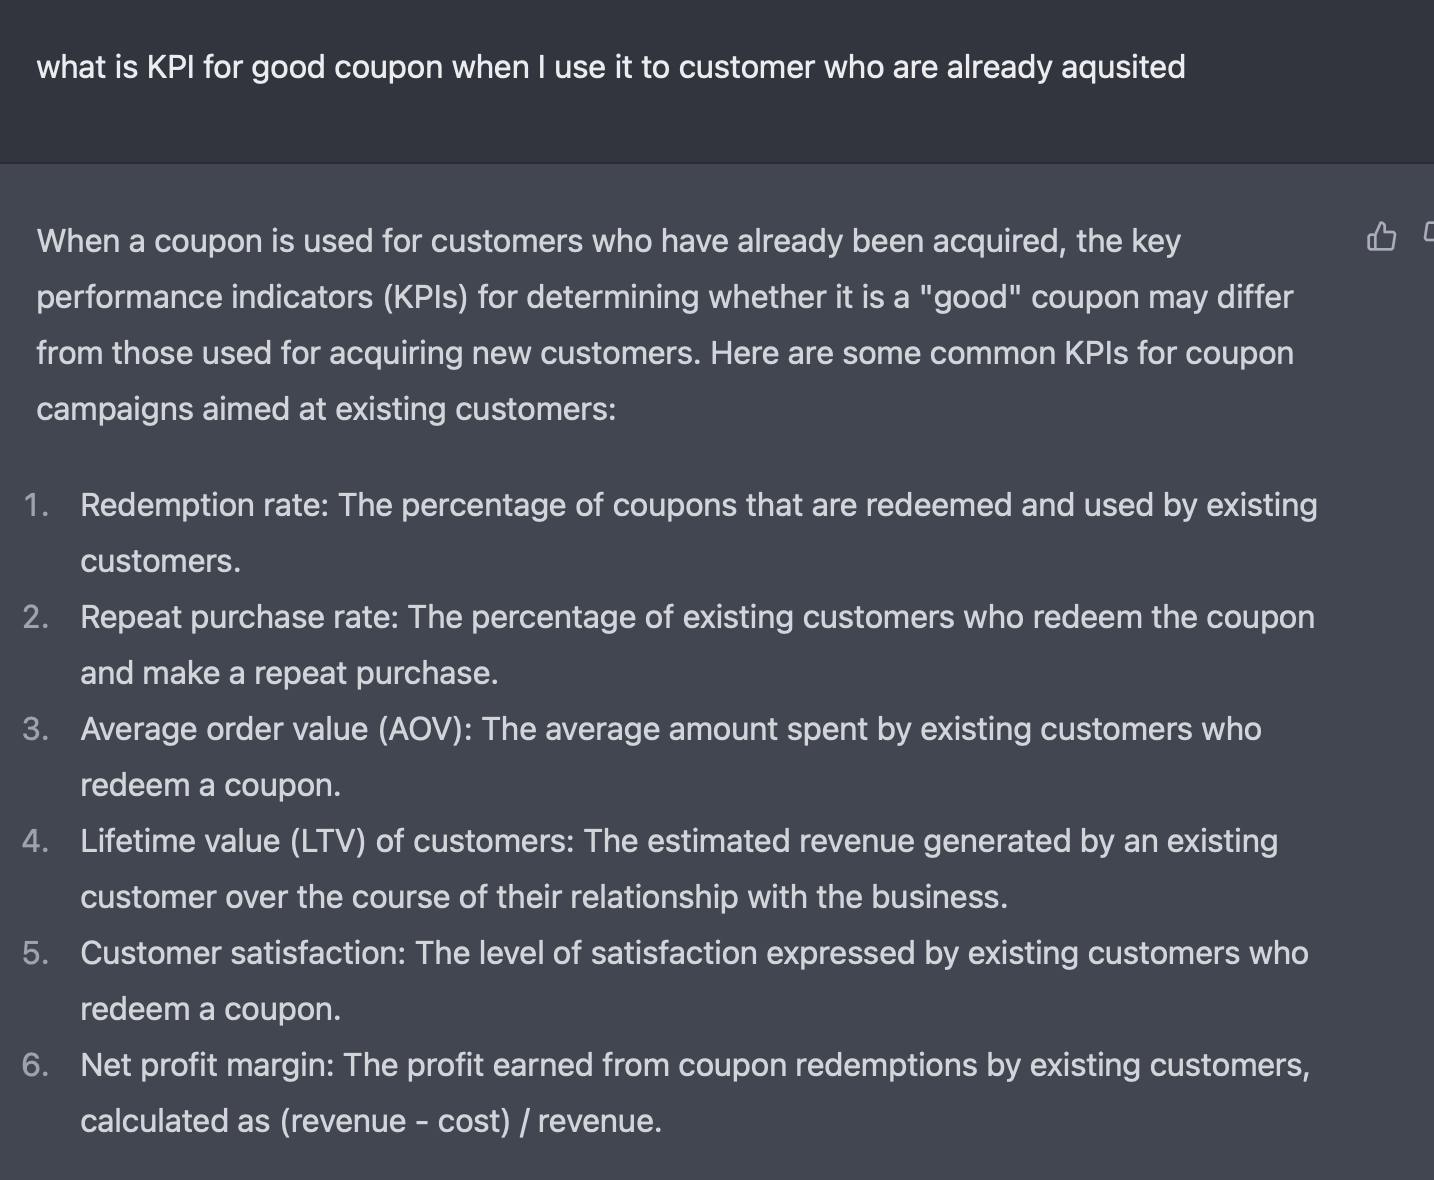Select the Customer satisfaction list item

[694, 981]
